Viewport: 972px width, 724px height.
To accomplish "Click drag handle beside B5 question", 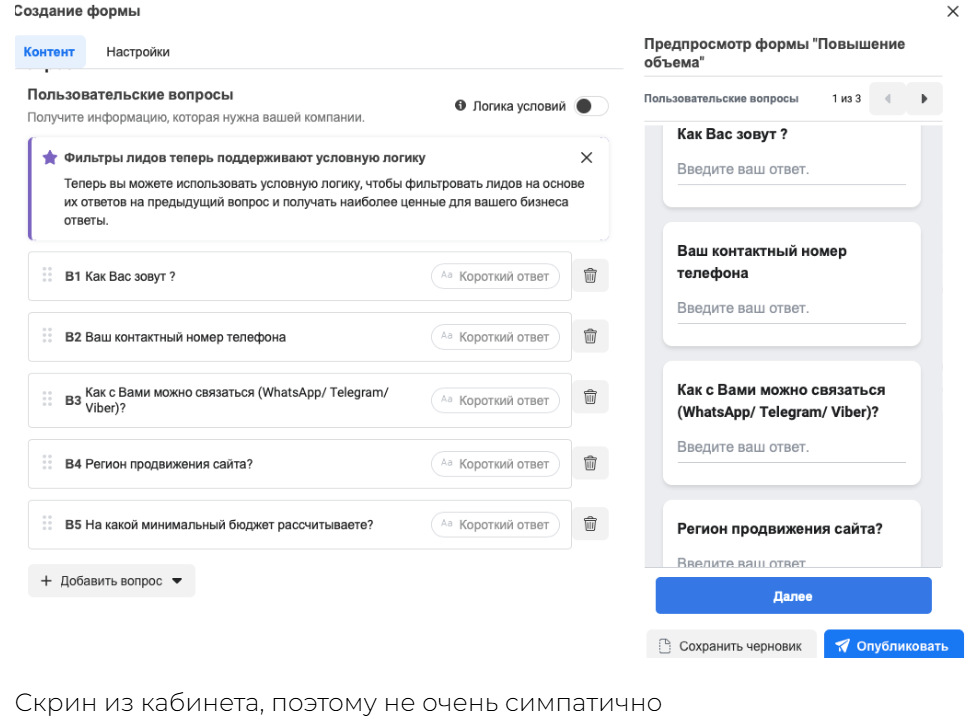I will [47, 523].
